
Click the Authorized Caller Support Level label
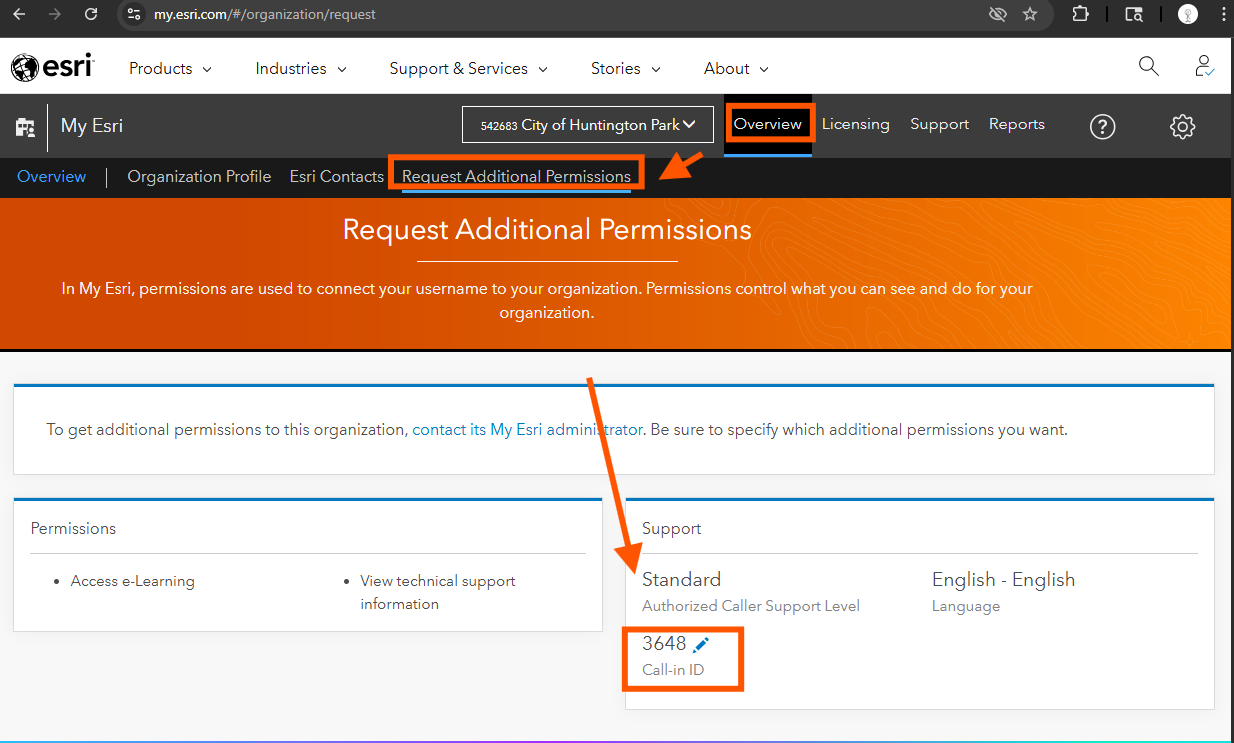point(751,606)
